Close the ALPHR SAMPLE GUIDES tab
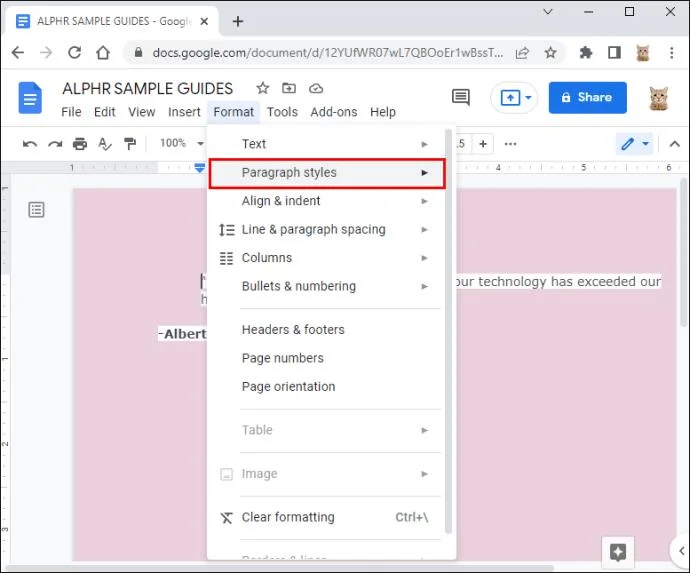The height and width of the screenshot is (573, 690). (x=204, y=21)
